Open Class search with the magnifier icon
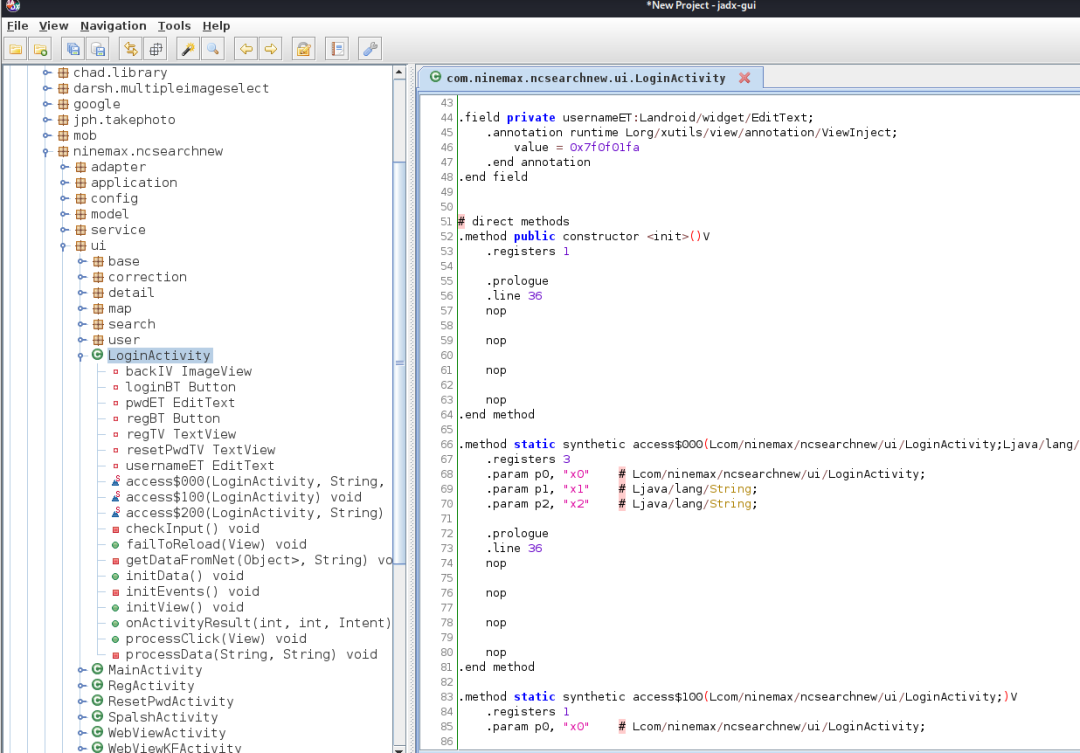This screenshot has width=1080, height=753. [213, 48]
